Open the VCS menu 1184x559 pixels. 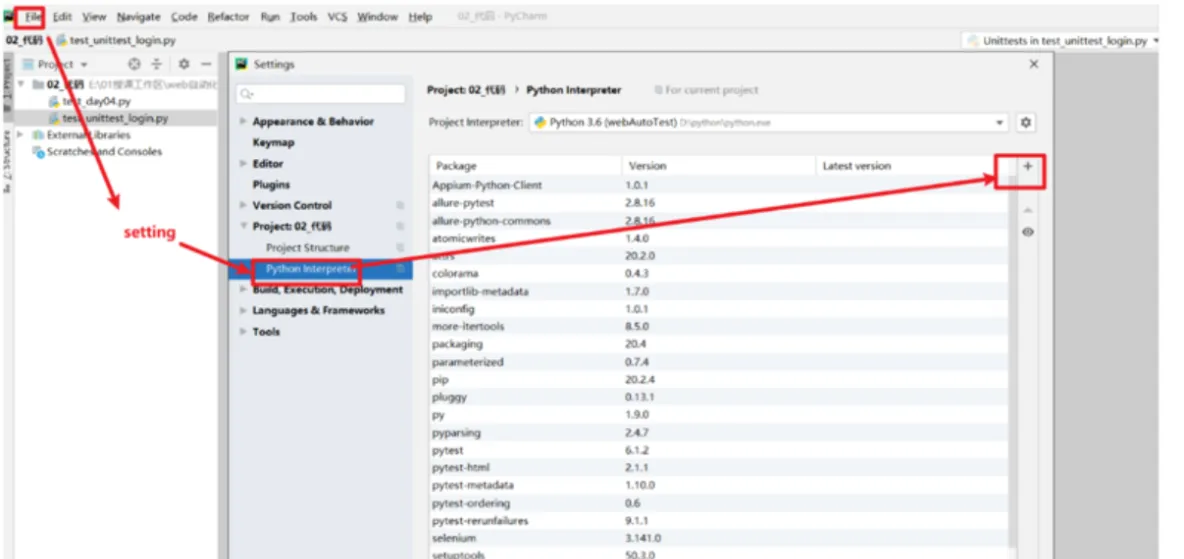pos(337,17)
